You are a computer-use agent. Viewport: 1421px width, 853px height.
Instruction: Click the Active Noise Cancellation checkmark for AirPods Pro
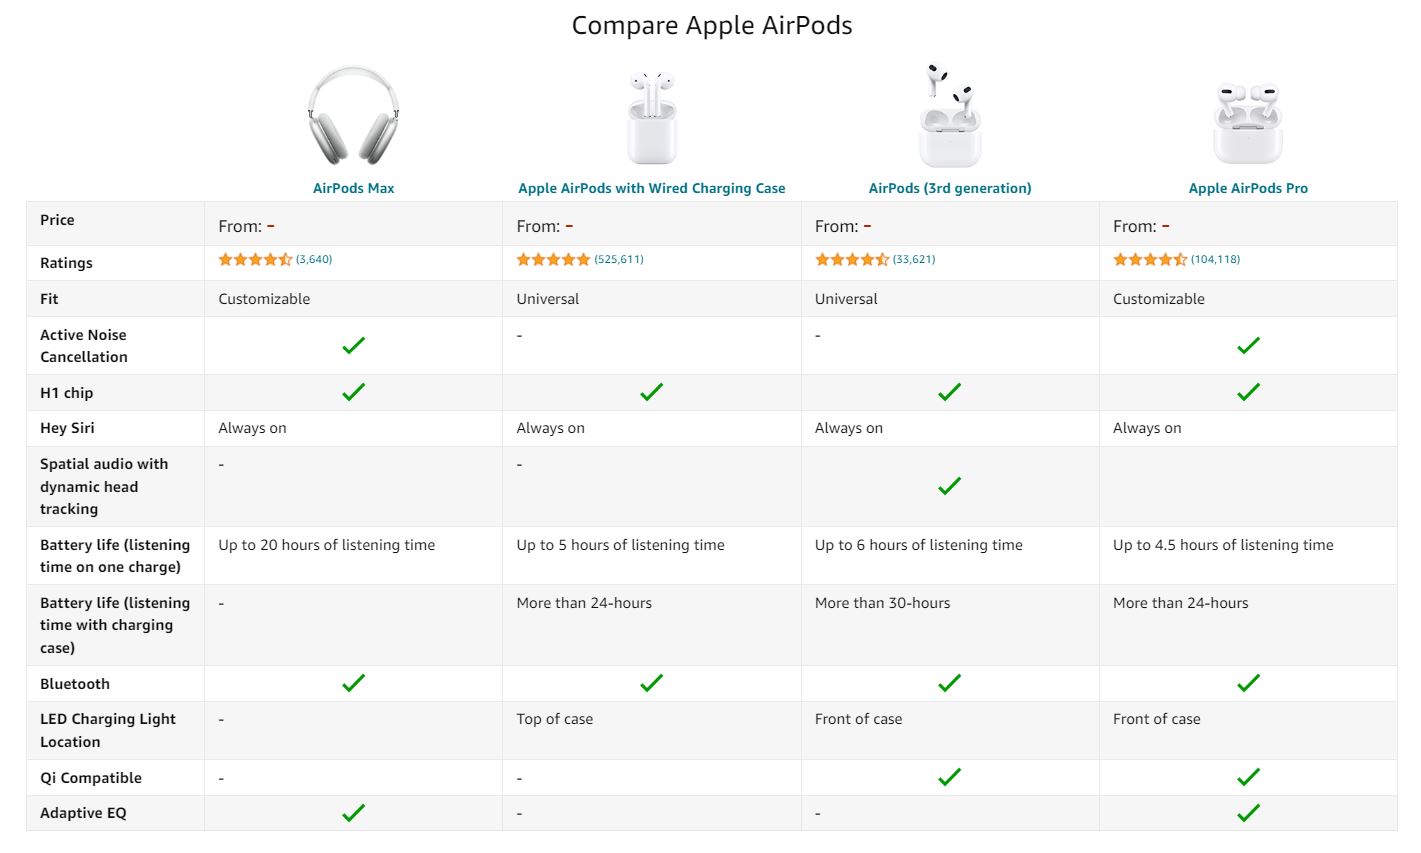1247,346
